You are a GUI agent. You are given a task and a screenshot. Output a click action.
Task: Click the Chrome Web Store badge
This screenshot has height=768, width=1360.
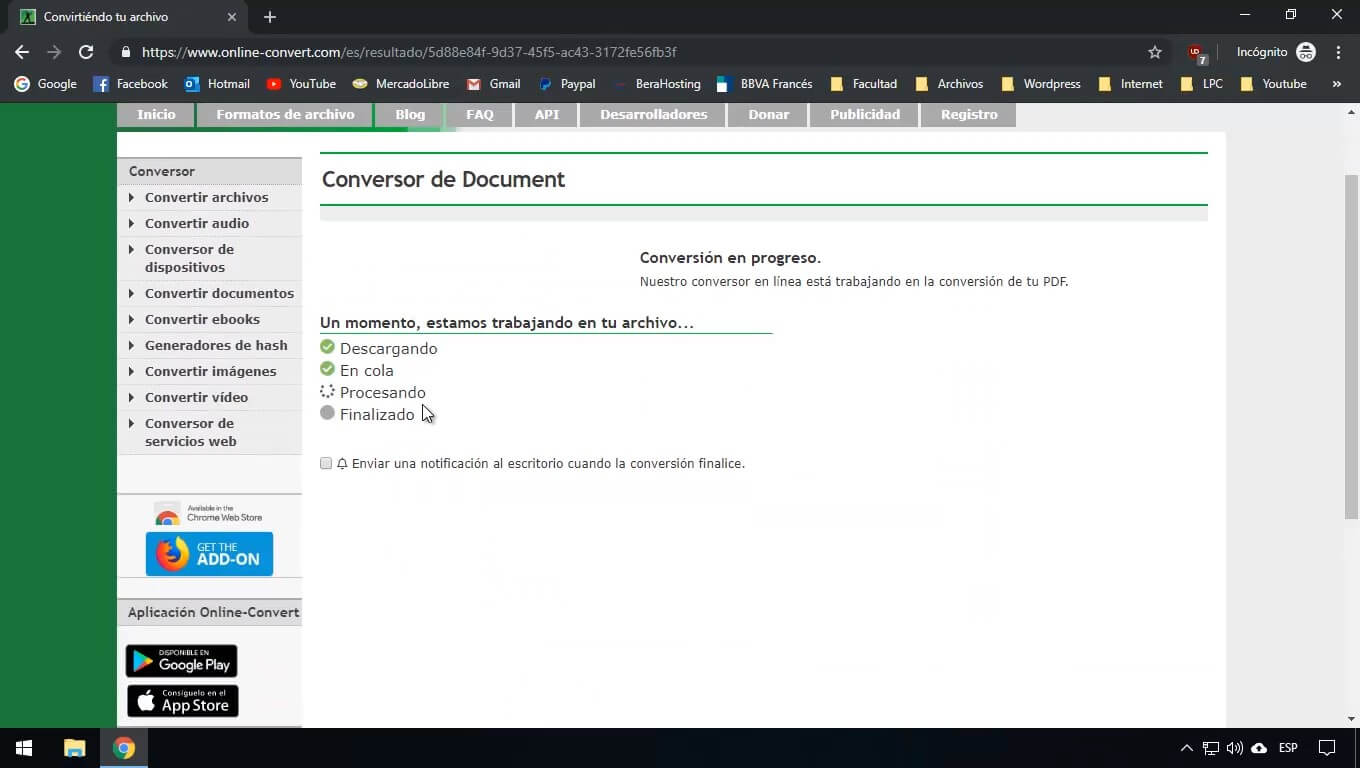click(x=209, y=514)
